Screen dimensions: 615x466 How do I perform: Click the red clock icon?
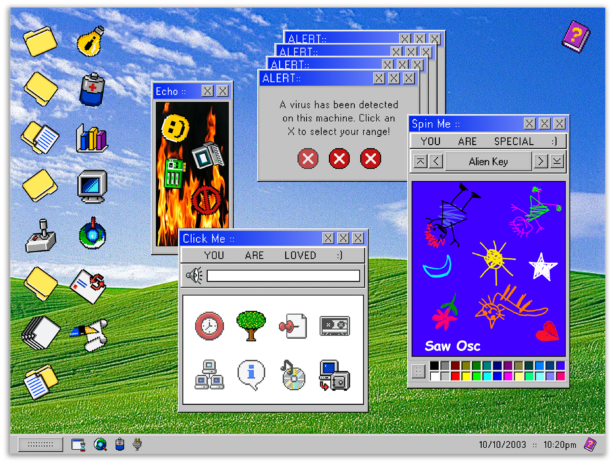[209, 326]
